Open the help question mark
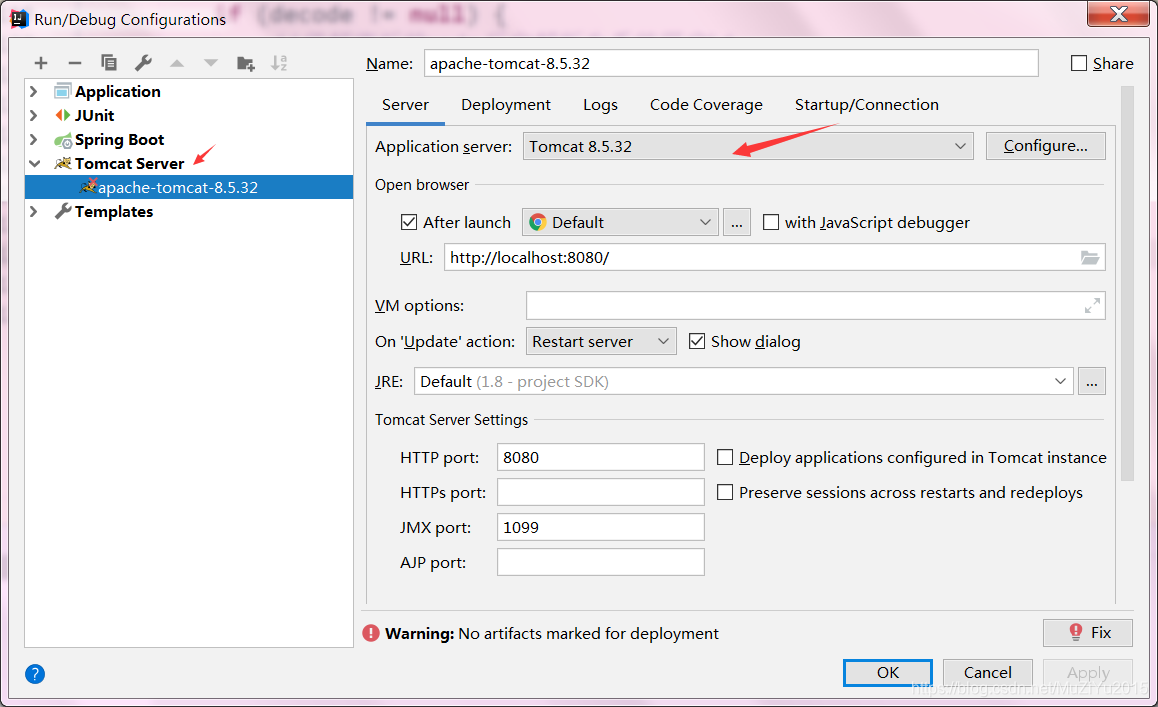This screenshot has height=707, width=1158. pyautogui.click(x=35, y=674)
